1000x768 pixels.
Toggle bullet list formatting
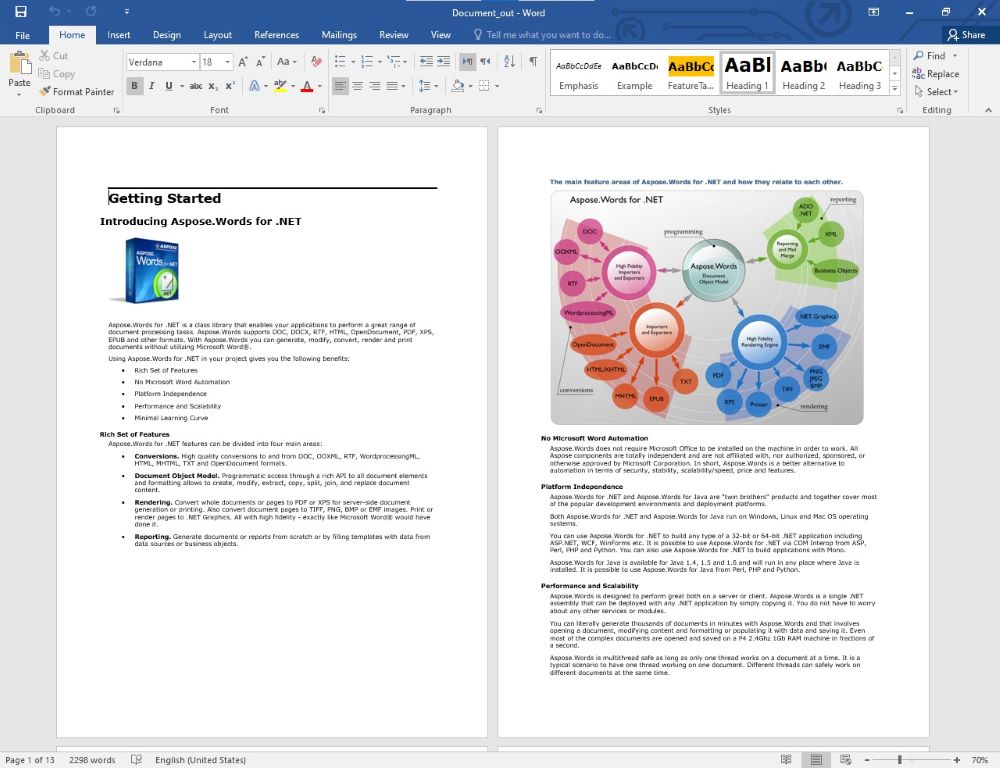pos(340,61)
